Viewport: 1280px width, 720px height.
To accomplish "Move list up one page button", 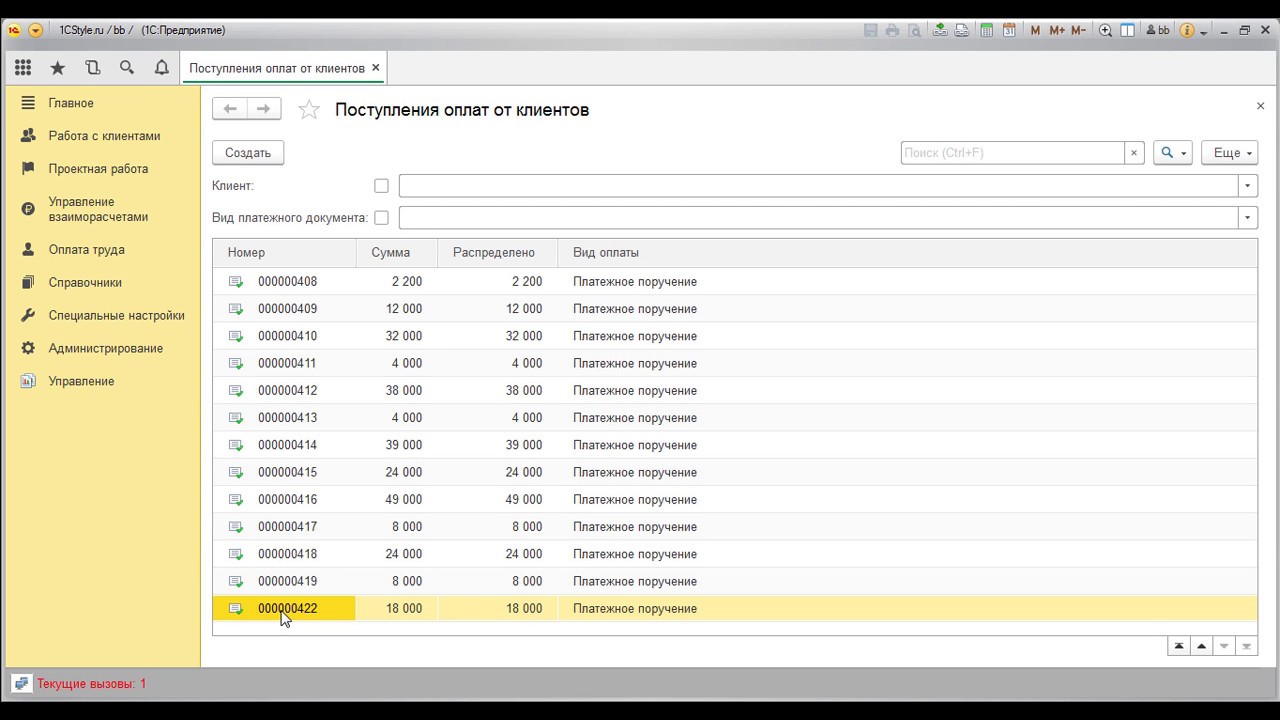I will pyautogui.click(x=1202, y=646).
